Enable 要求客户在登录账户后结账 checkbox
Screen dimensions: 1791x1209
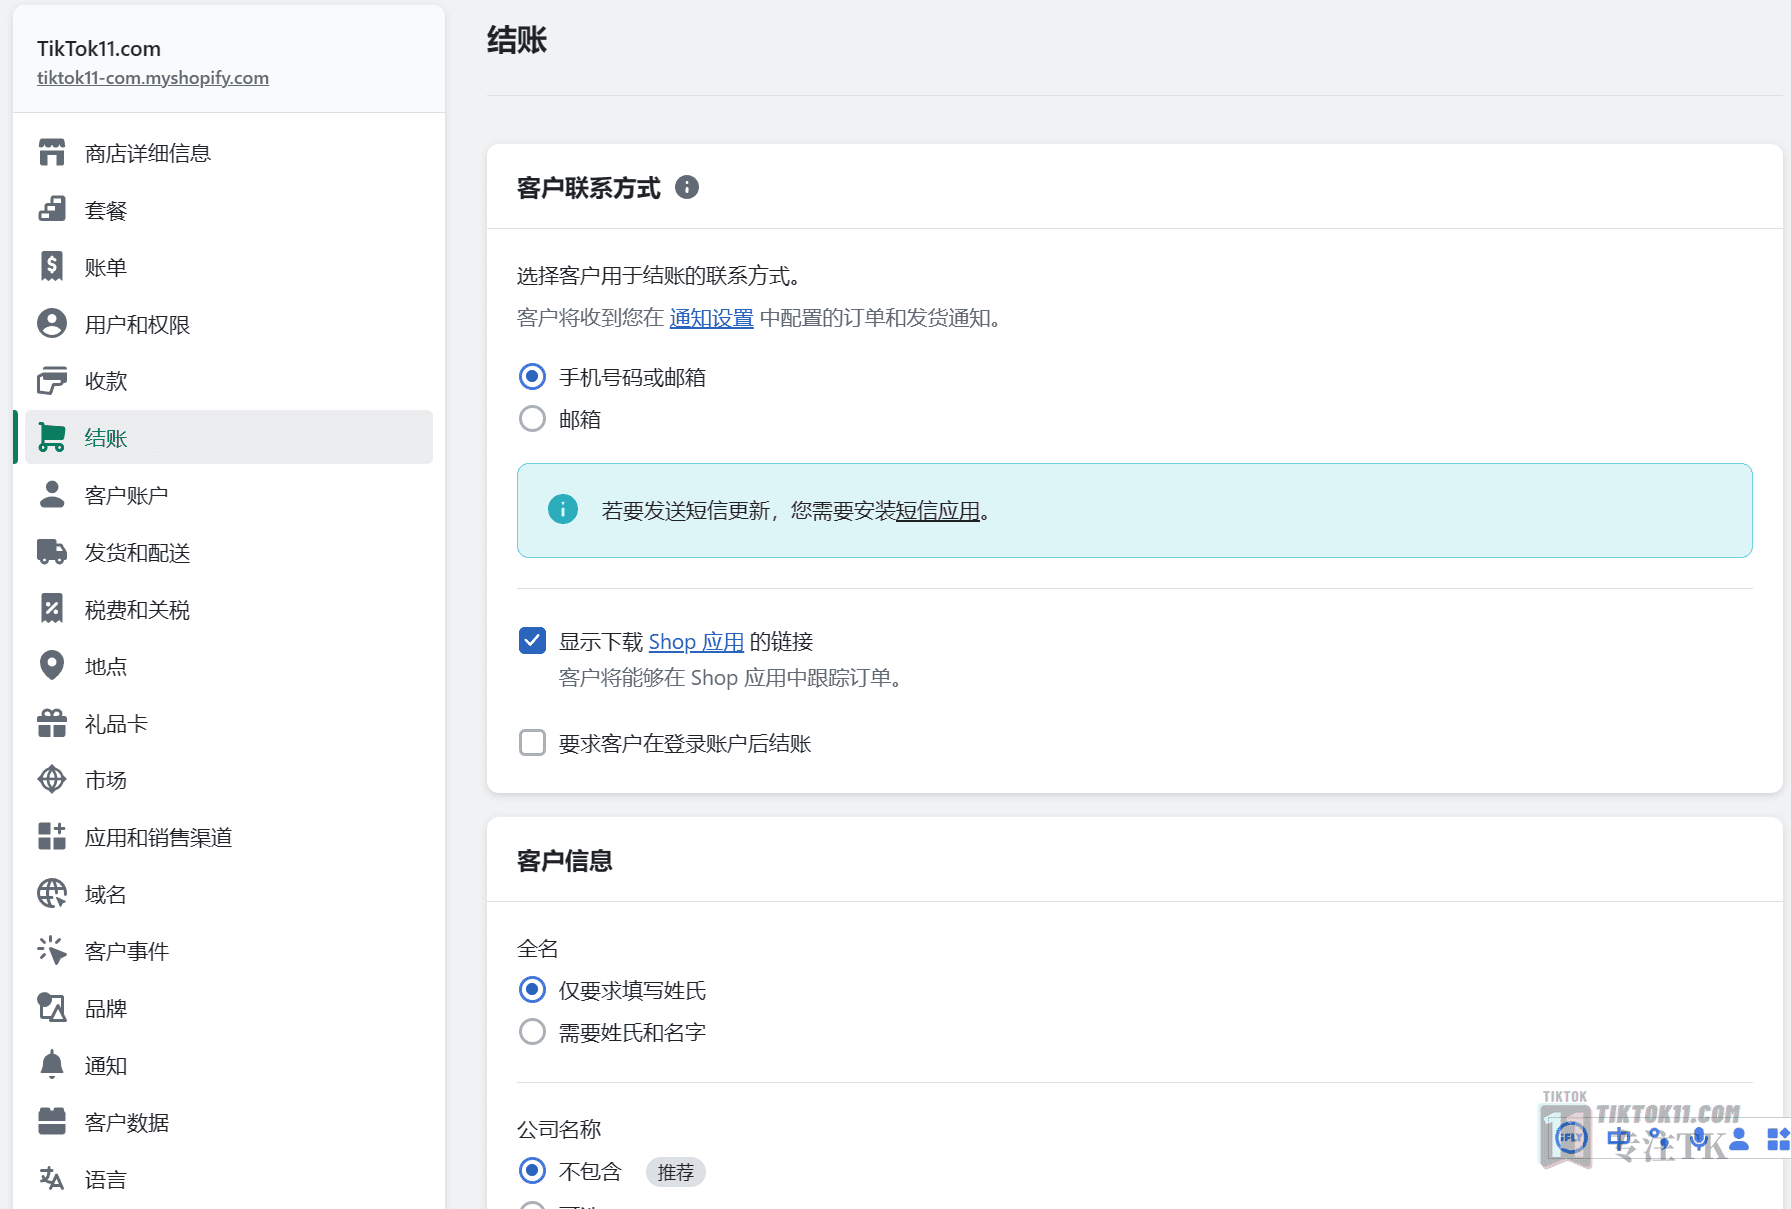(x=533, y=743)
